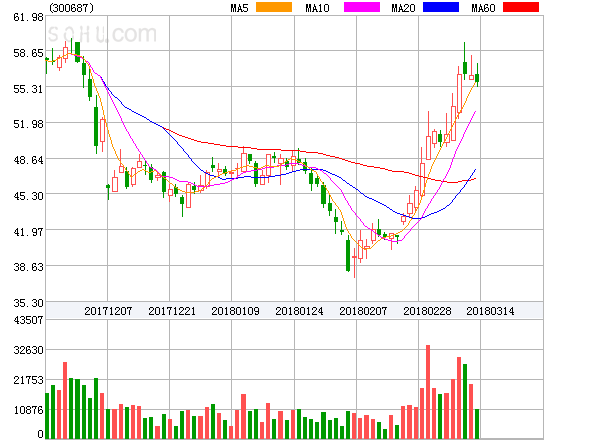Screen dimensions: 600x440
Task: Click the magenta MA10 legend swatch
Action: (x=362, y=7)
